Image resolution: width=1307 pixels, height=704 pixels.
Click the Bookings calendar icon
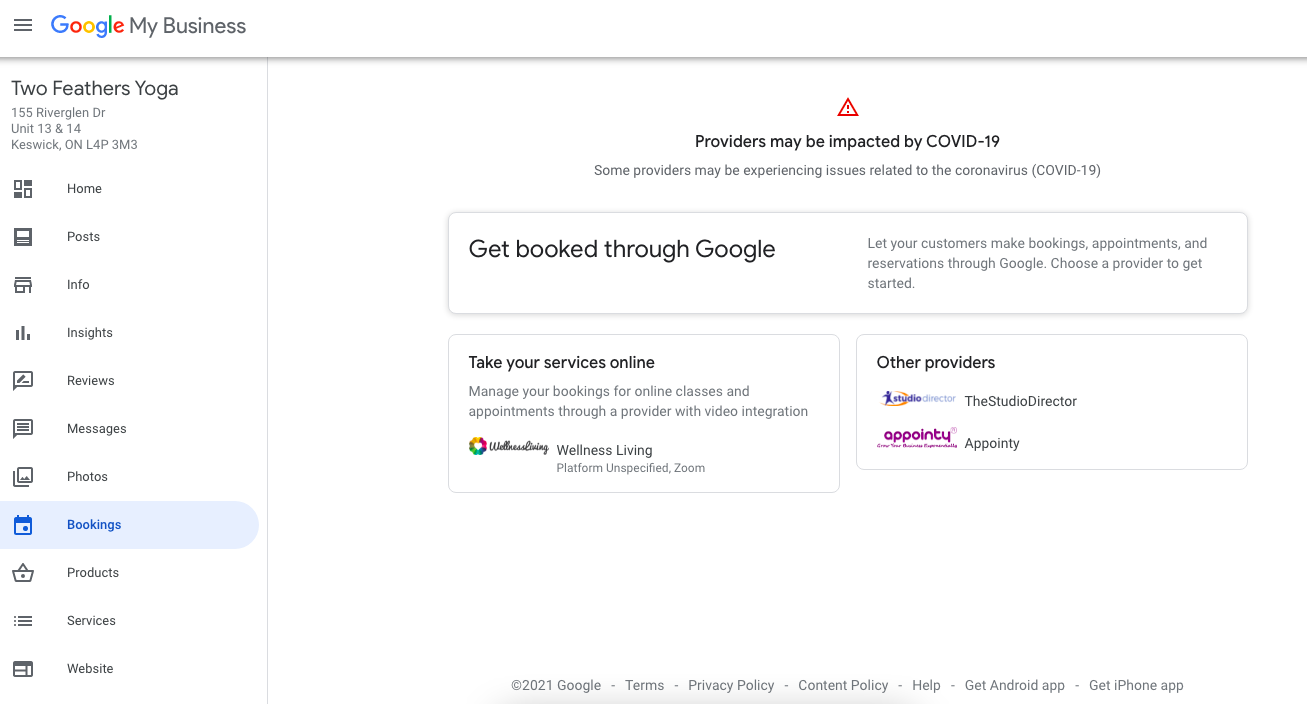pyautogui.click(x=23, y=525)
